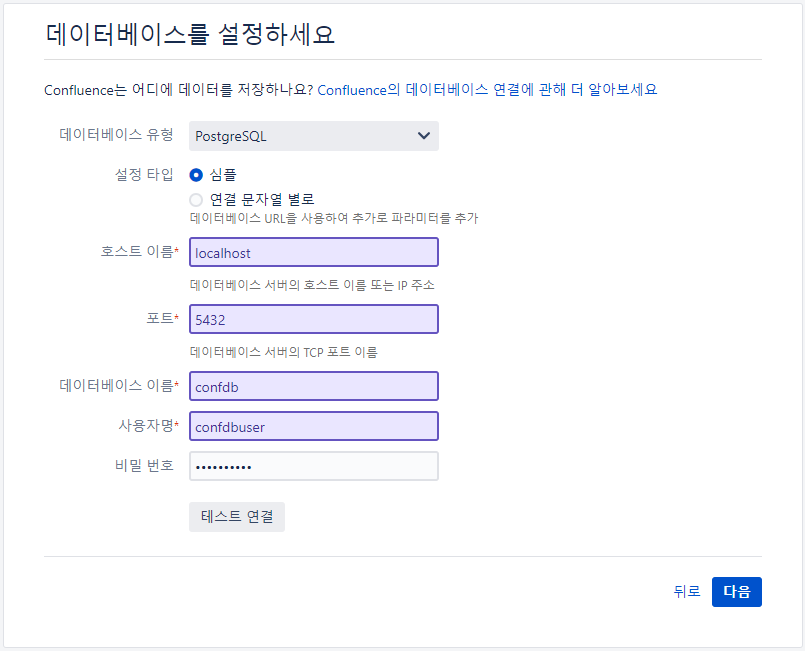The image size is (805, 651).
Task: Select the 데이터베이스 이름 field with confdb
Action: click(x=314, y=386)
